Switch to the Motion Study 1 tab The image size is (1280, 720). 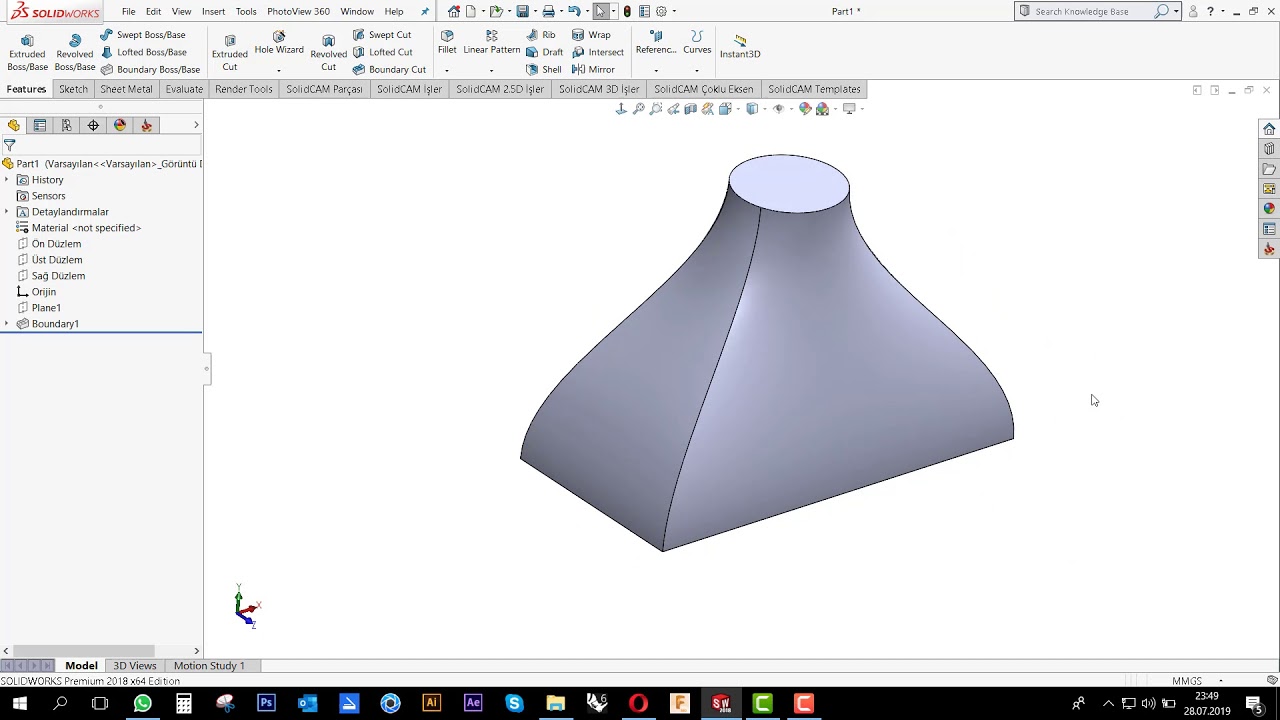(209, 666)
